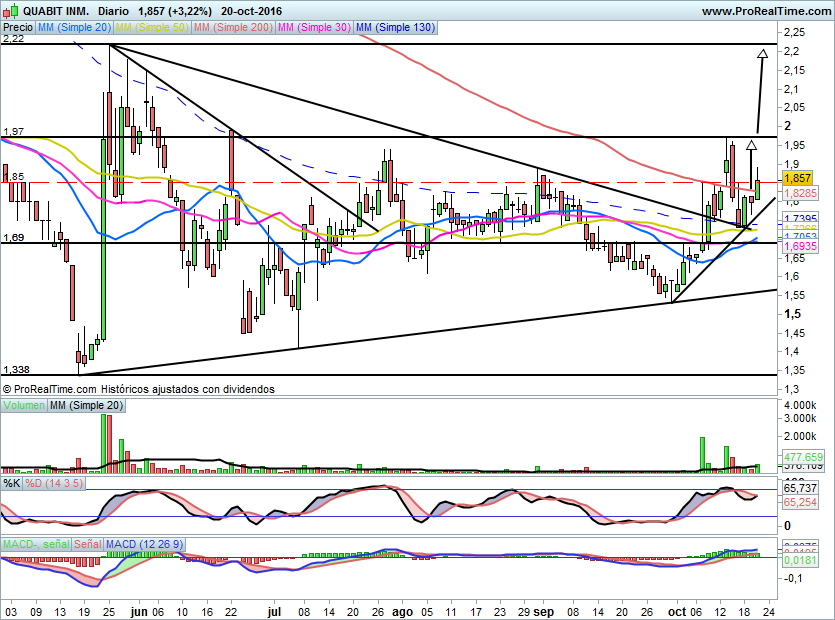Image resolution: width=835 pixels, height=620 pixels.
Task: Click the 2,22 resistance level label
Action: point(13,38)
